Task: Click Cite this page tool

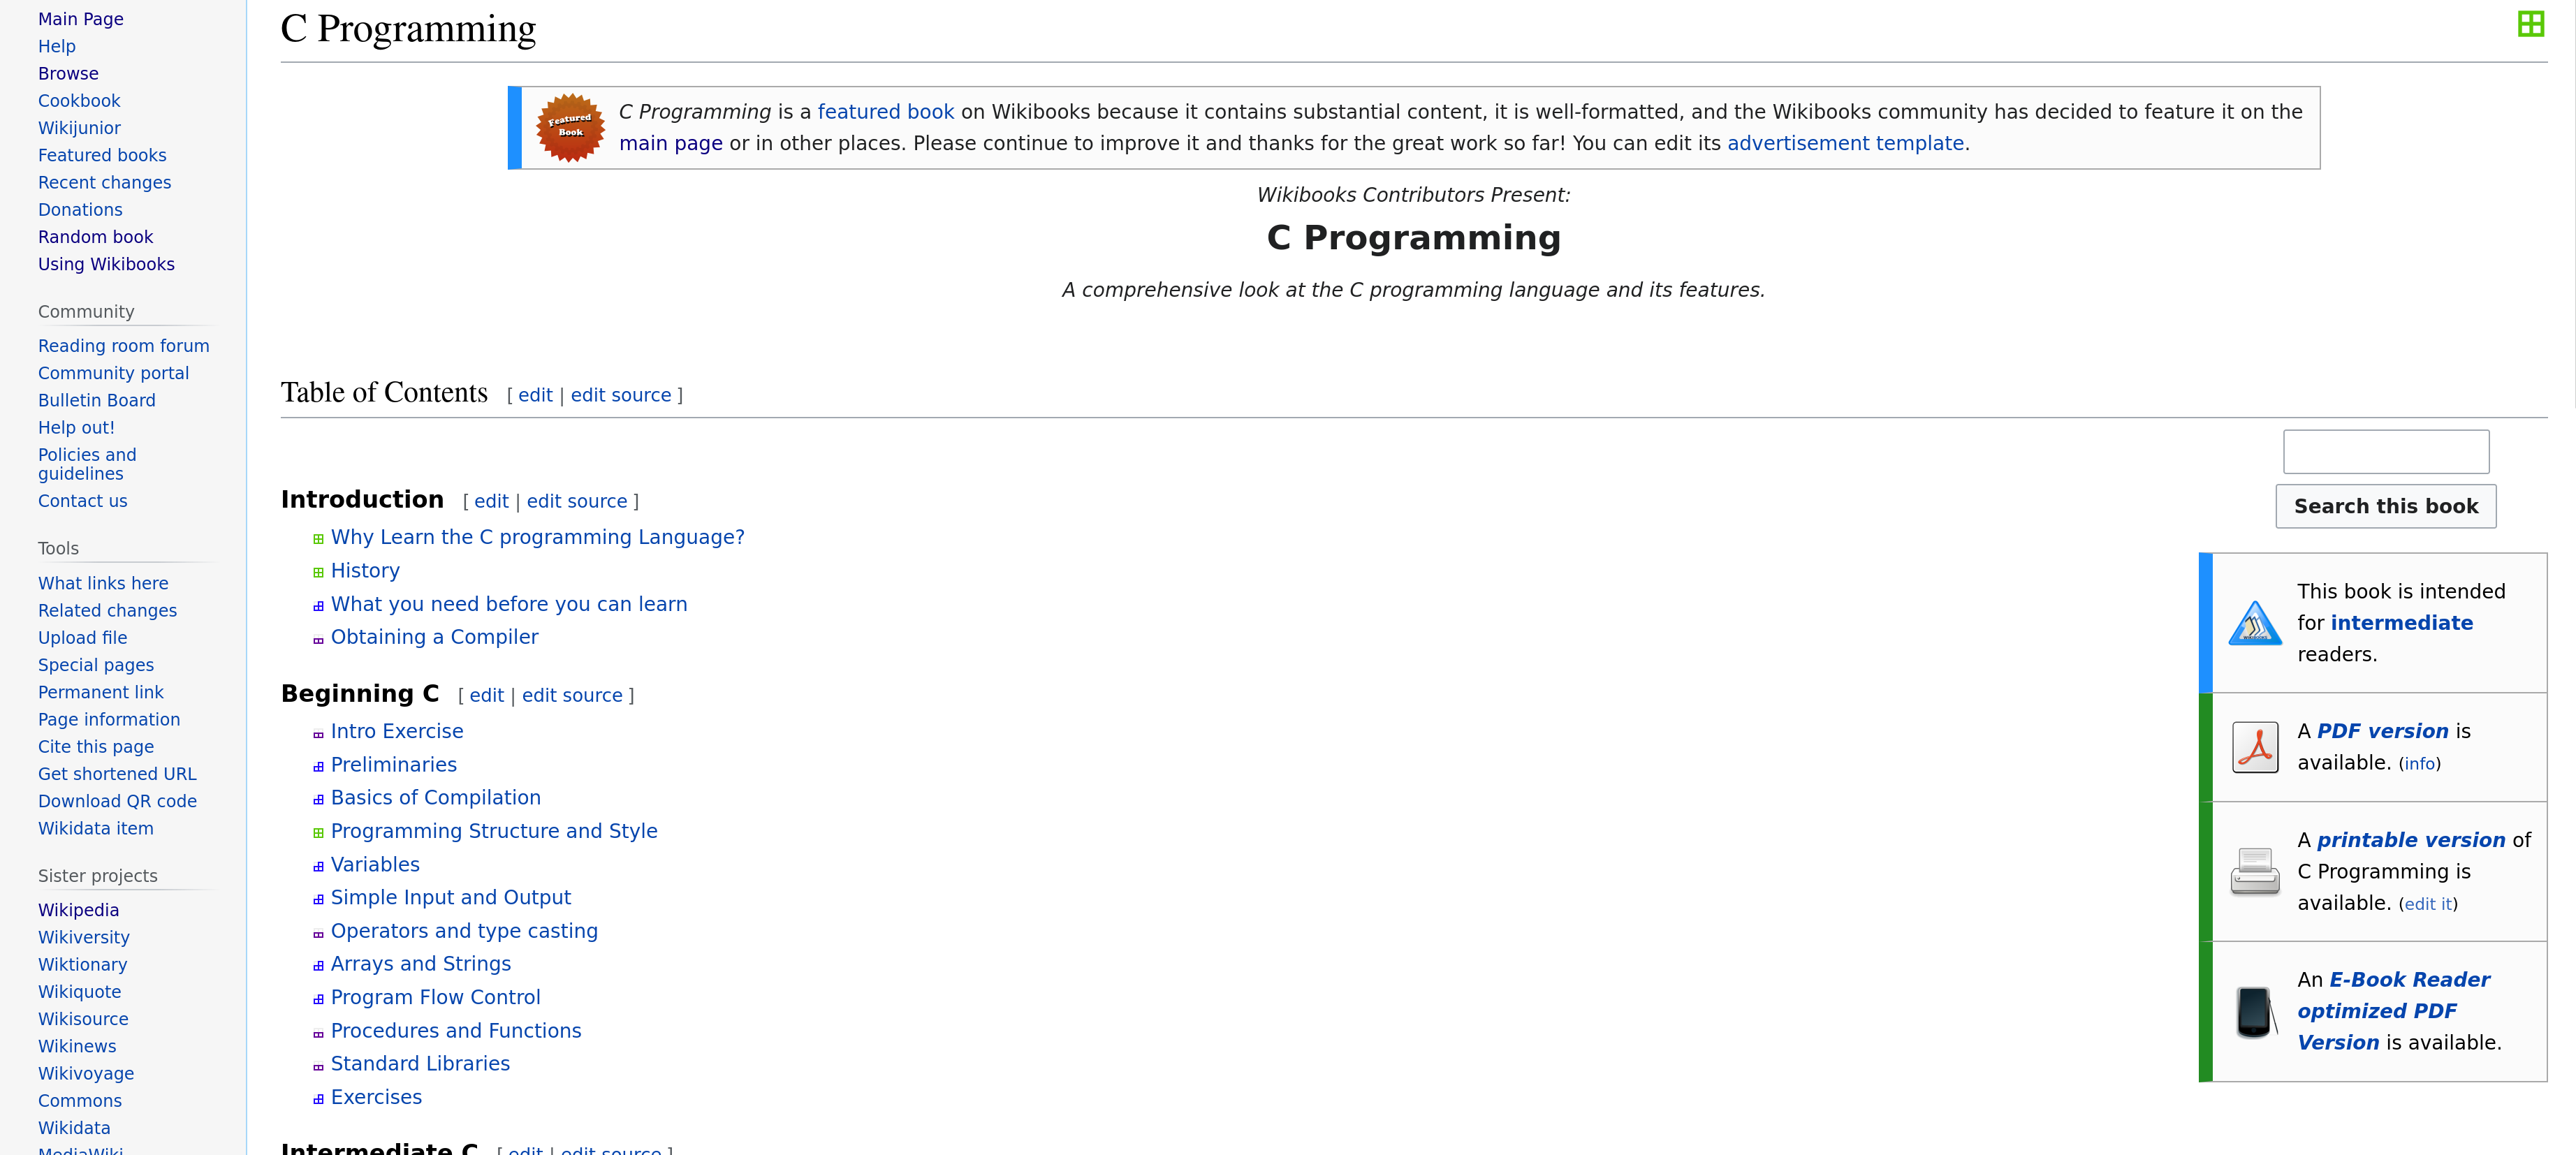Action: (x=96, y=747)
